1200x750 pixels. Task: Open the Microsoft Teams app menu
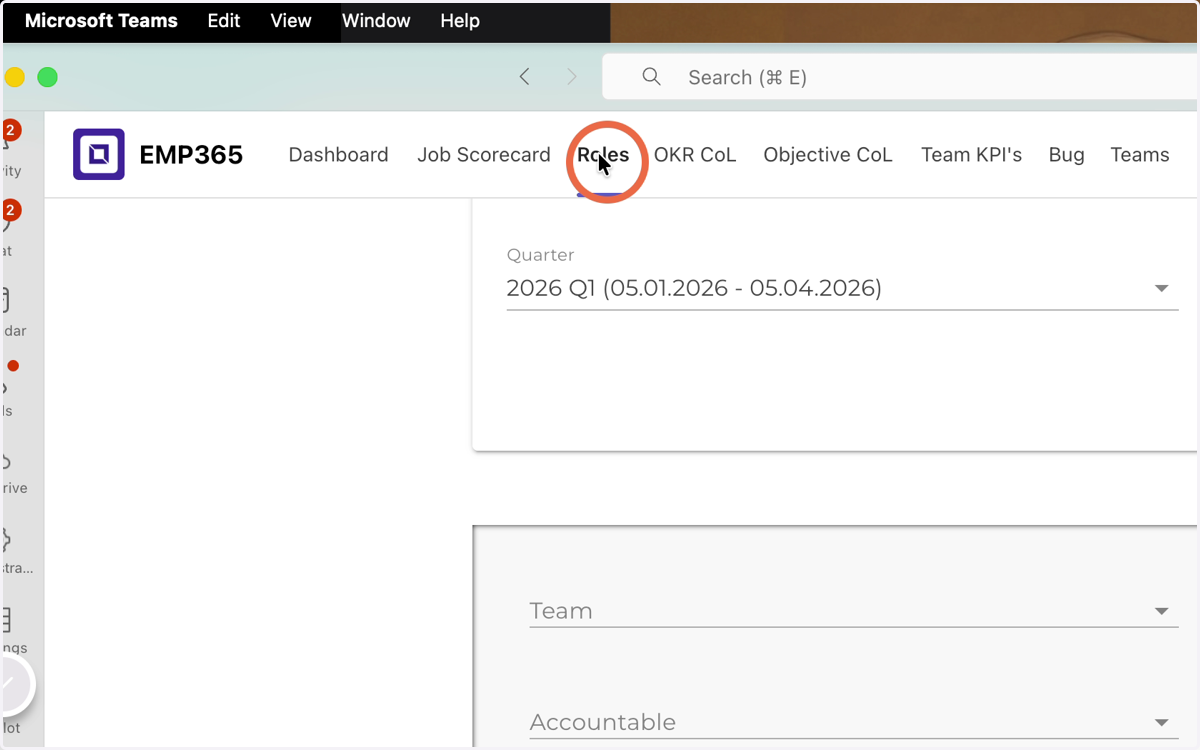(101, 20)
